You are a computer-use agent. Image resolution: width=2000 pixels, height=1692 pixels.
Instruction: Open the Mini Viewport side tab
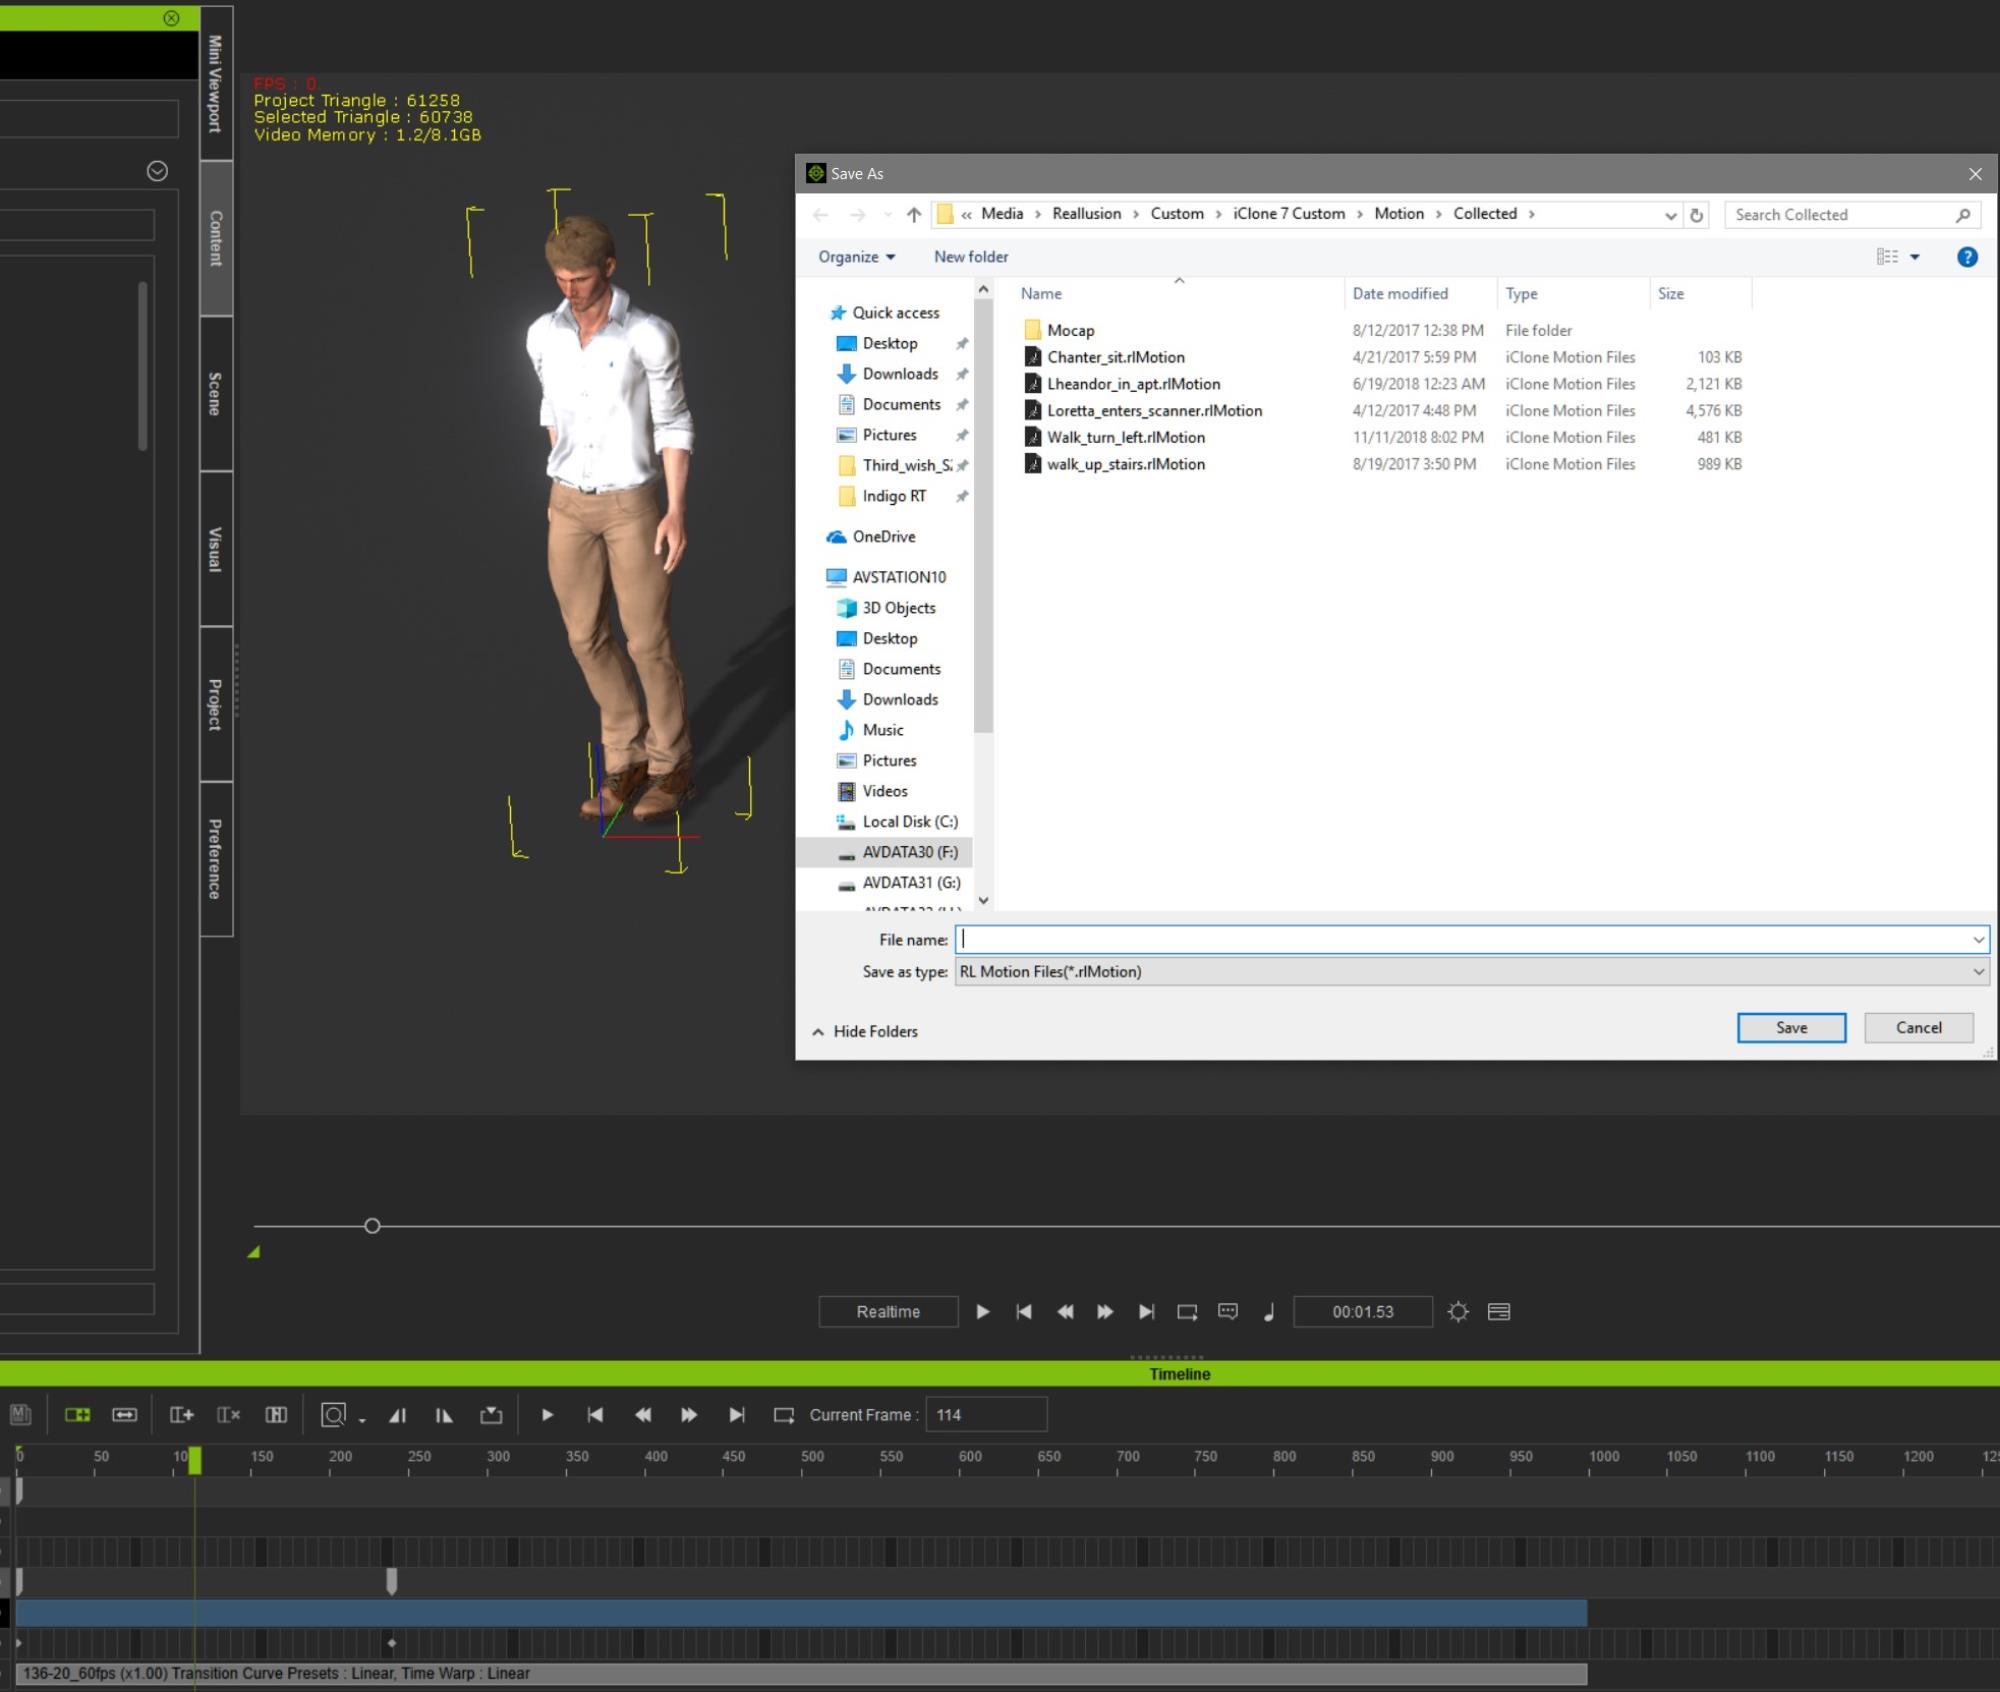[x=216, y=83]
